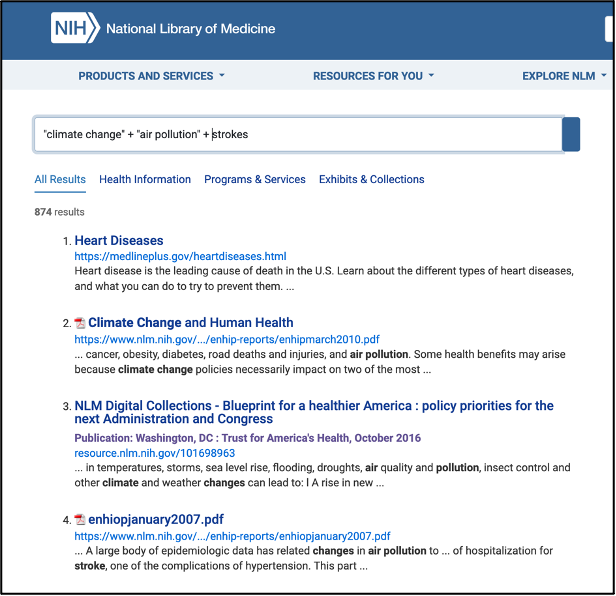Switch to Health Information tab
Viewport: 616px width, 596px height.
[x=145, y=180]
